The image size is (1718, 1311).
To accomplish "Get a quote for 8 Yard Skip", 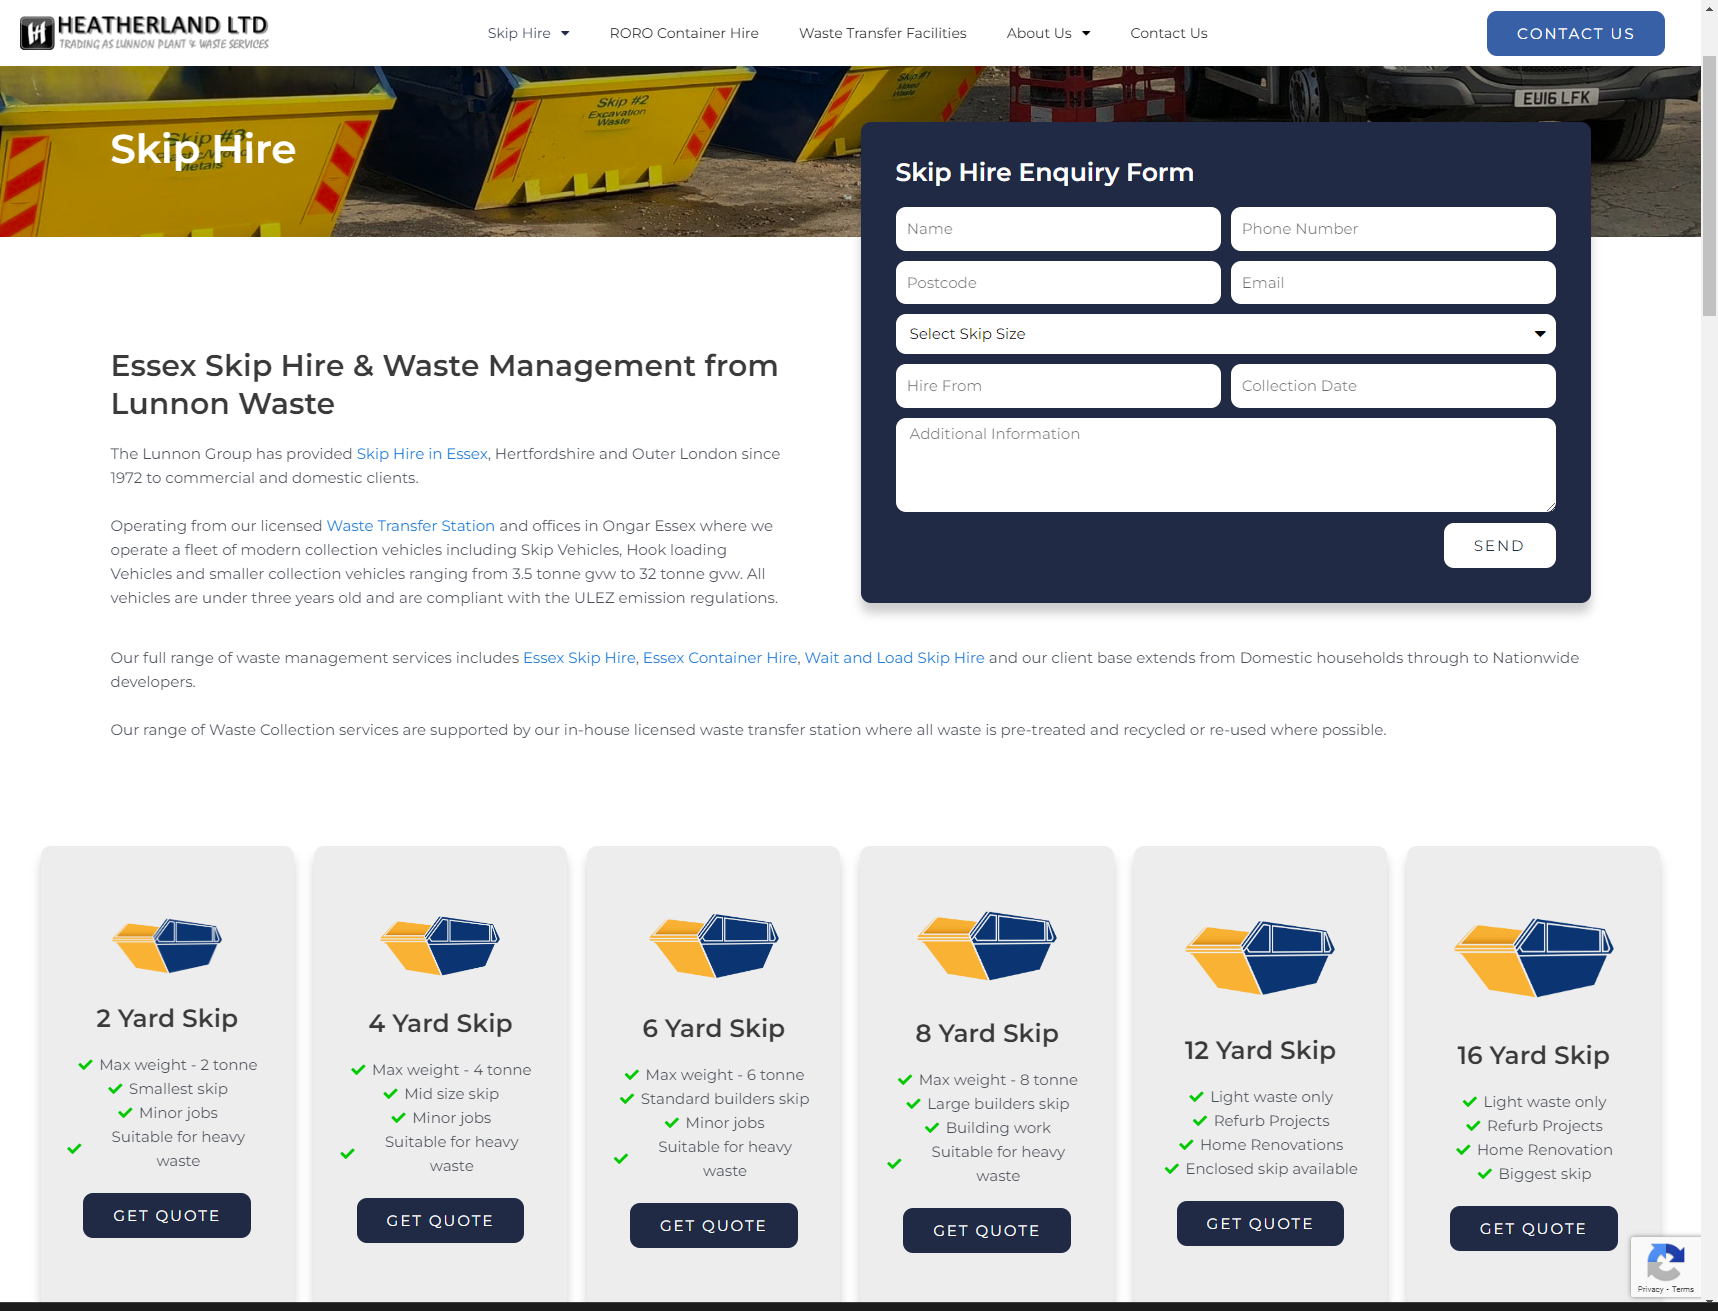I will (986, 1230).
